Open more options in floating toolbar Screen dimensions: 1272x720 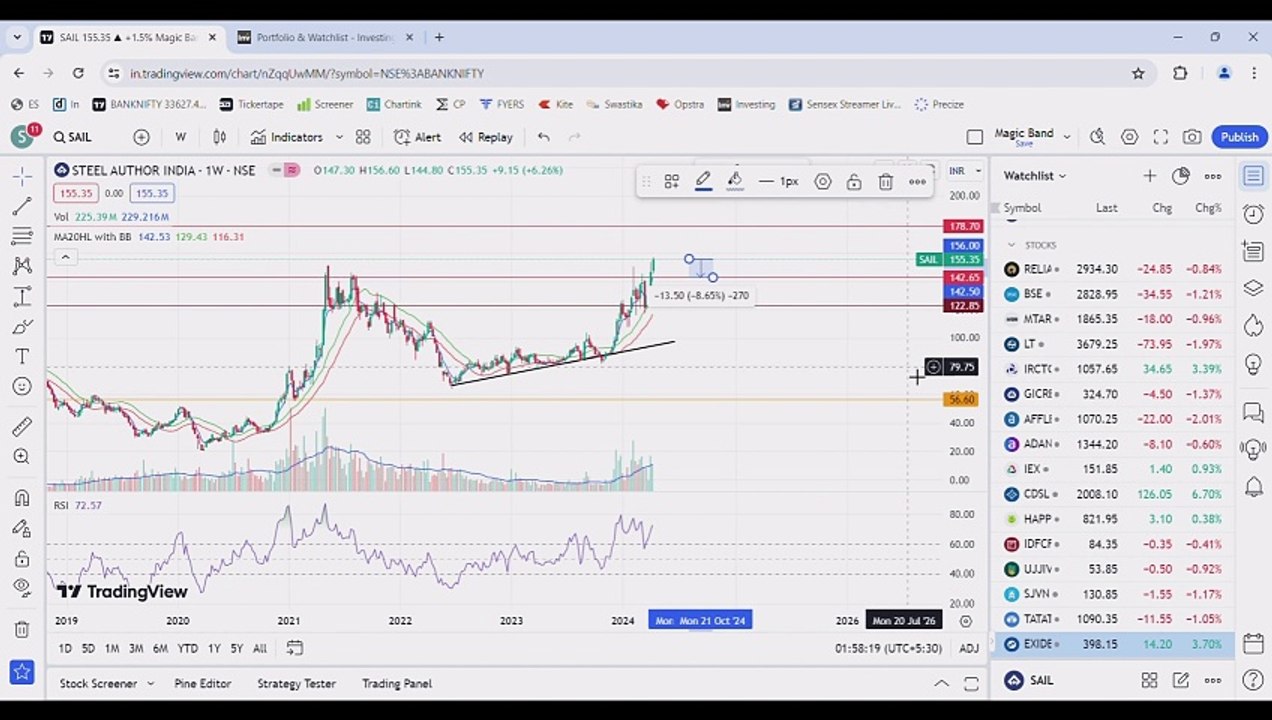(917, 182)
